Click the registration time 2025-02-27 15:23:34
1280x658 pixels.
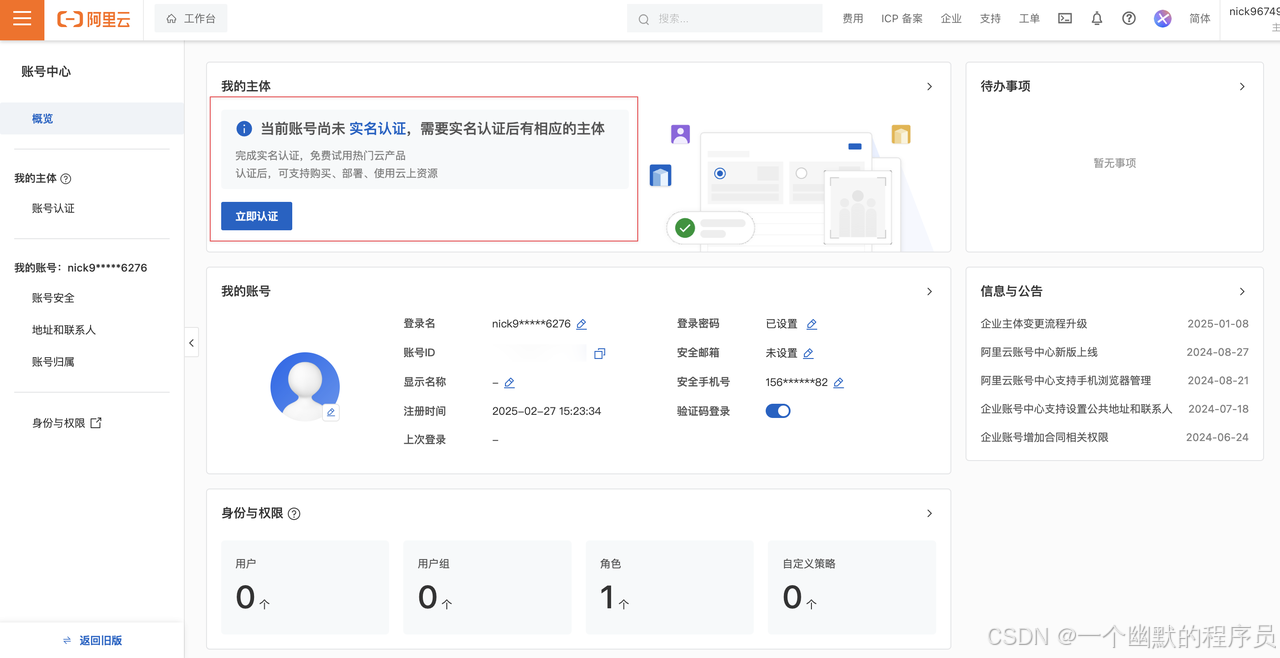546,411
